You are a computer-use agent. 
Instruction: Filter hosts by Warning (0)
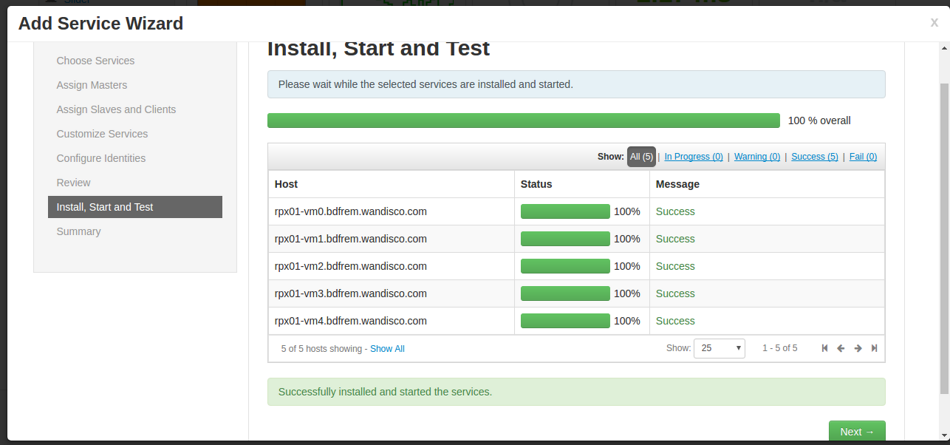(x=757, y=156)
